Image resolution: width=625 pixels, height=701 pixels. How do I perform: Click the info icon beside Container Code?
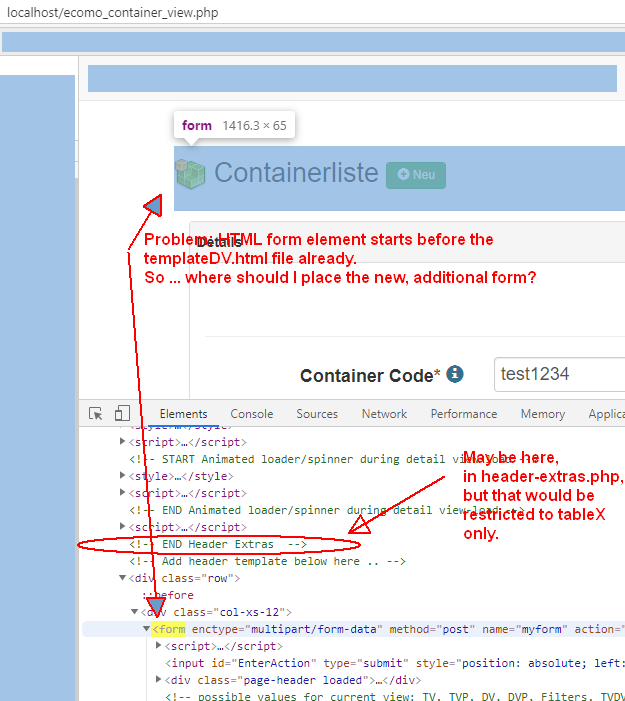[x=455, y=374]
